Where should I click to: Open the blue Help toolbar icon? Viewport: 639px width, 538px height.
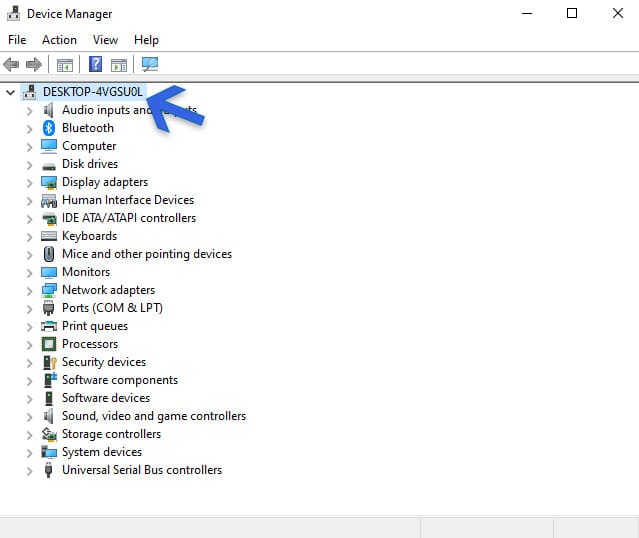pos(95,64)
